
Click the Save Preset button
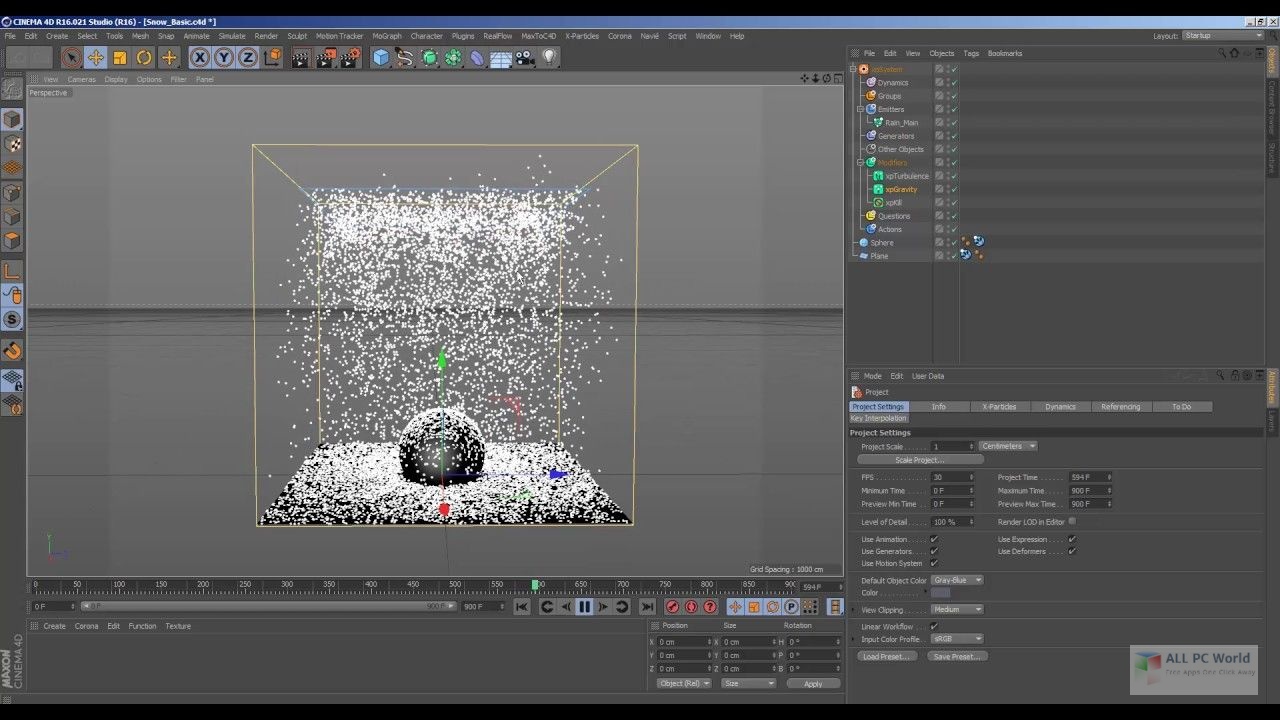[957, 657]
